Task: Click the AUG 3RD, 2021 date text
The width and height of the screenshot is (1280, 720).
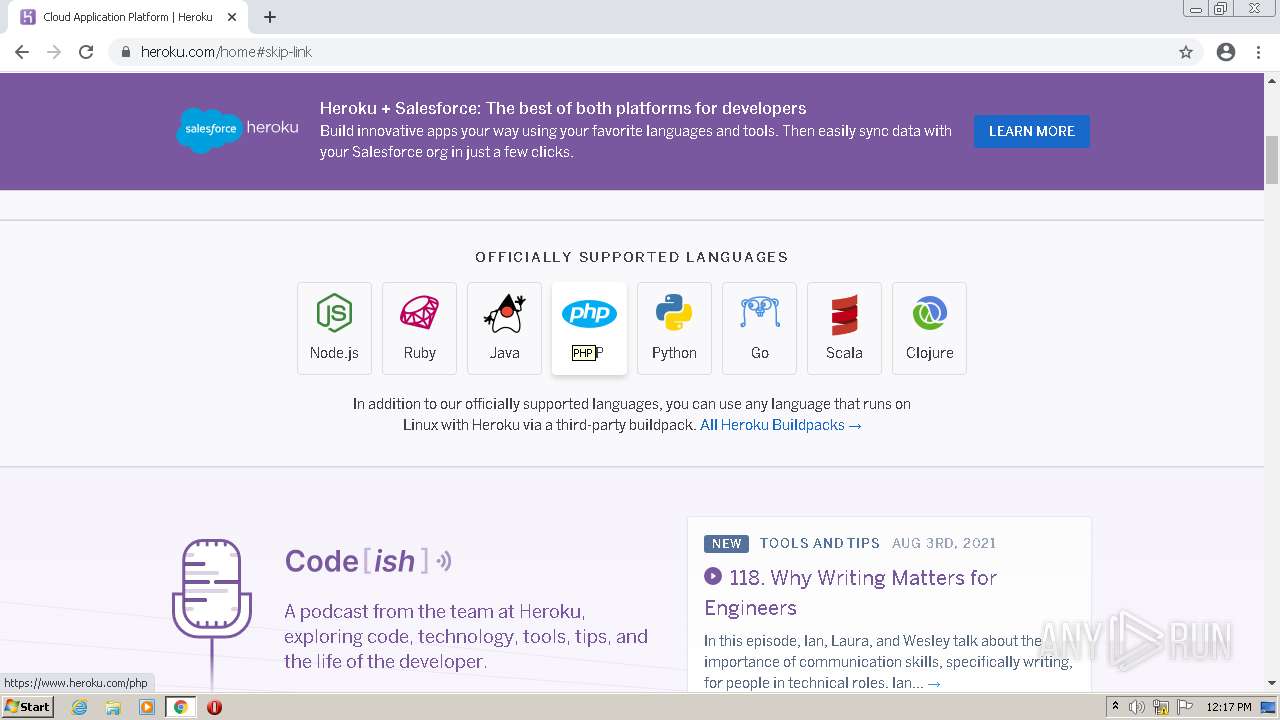Action: tap(944, 543)
